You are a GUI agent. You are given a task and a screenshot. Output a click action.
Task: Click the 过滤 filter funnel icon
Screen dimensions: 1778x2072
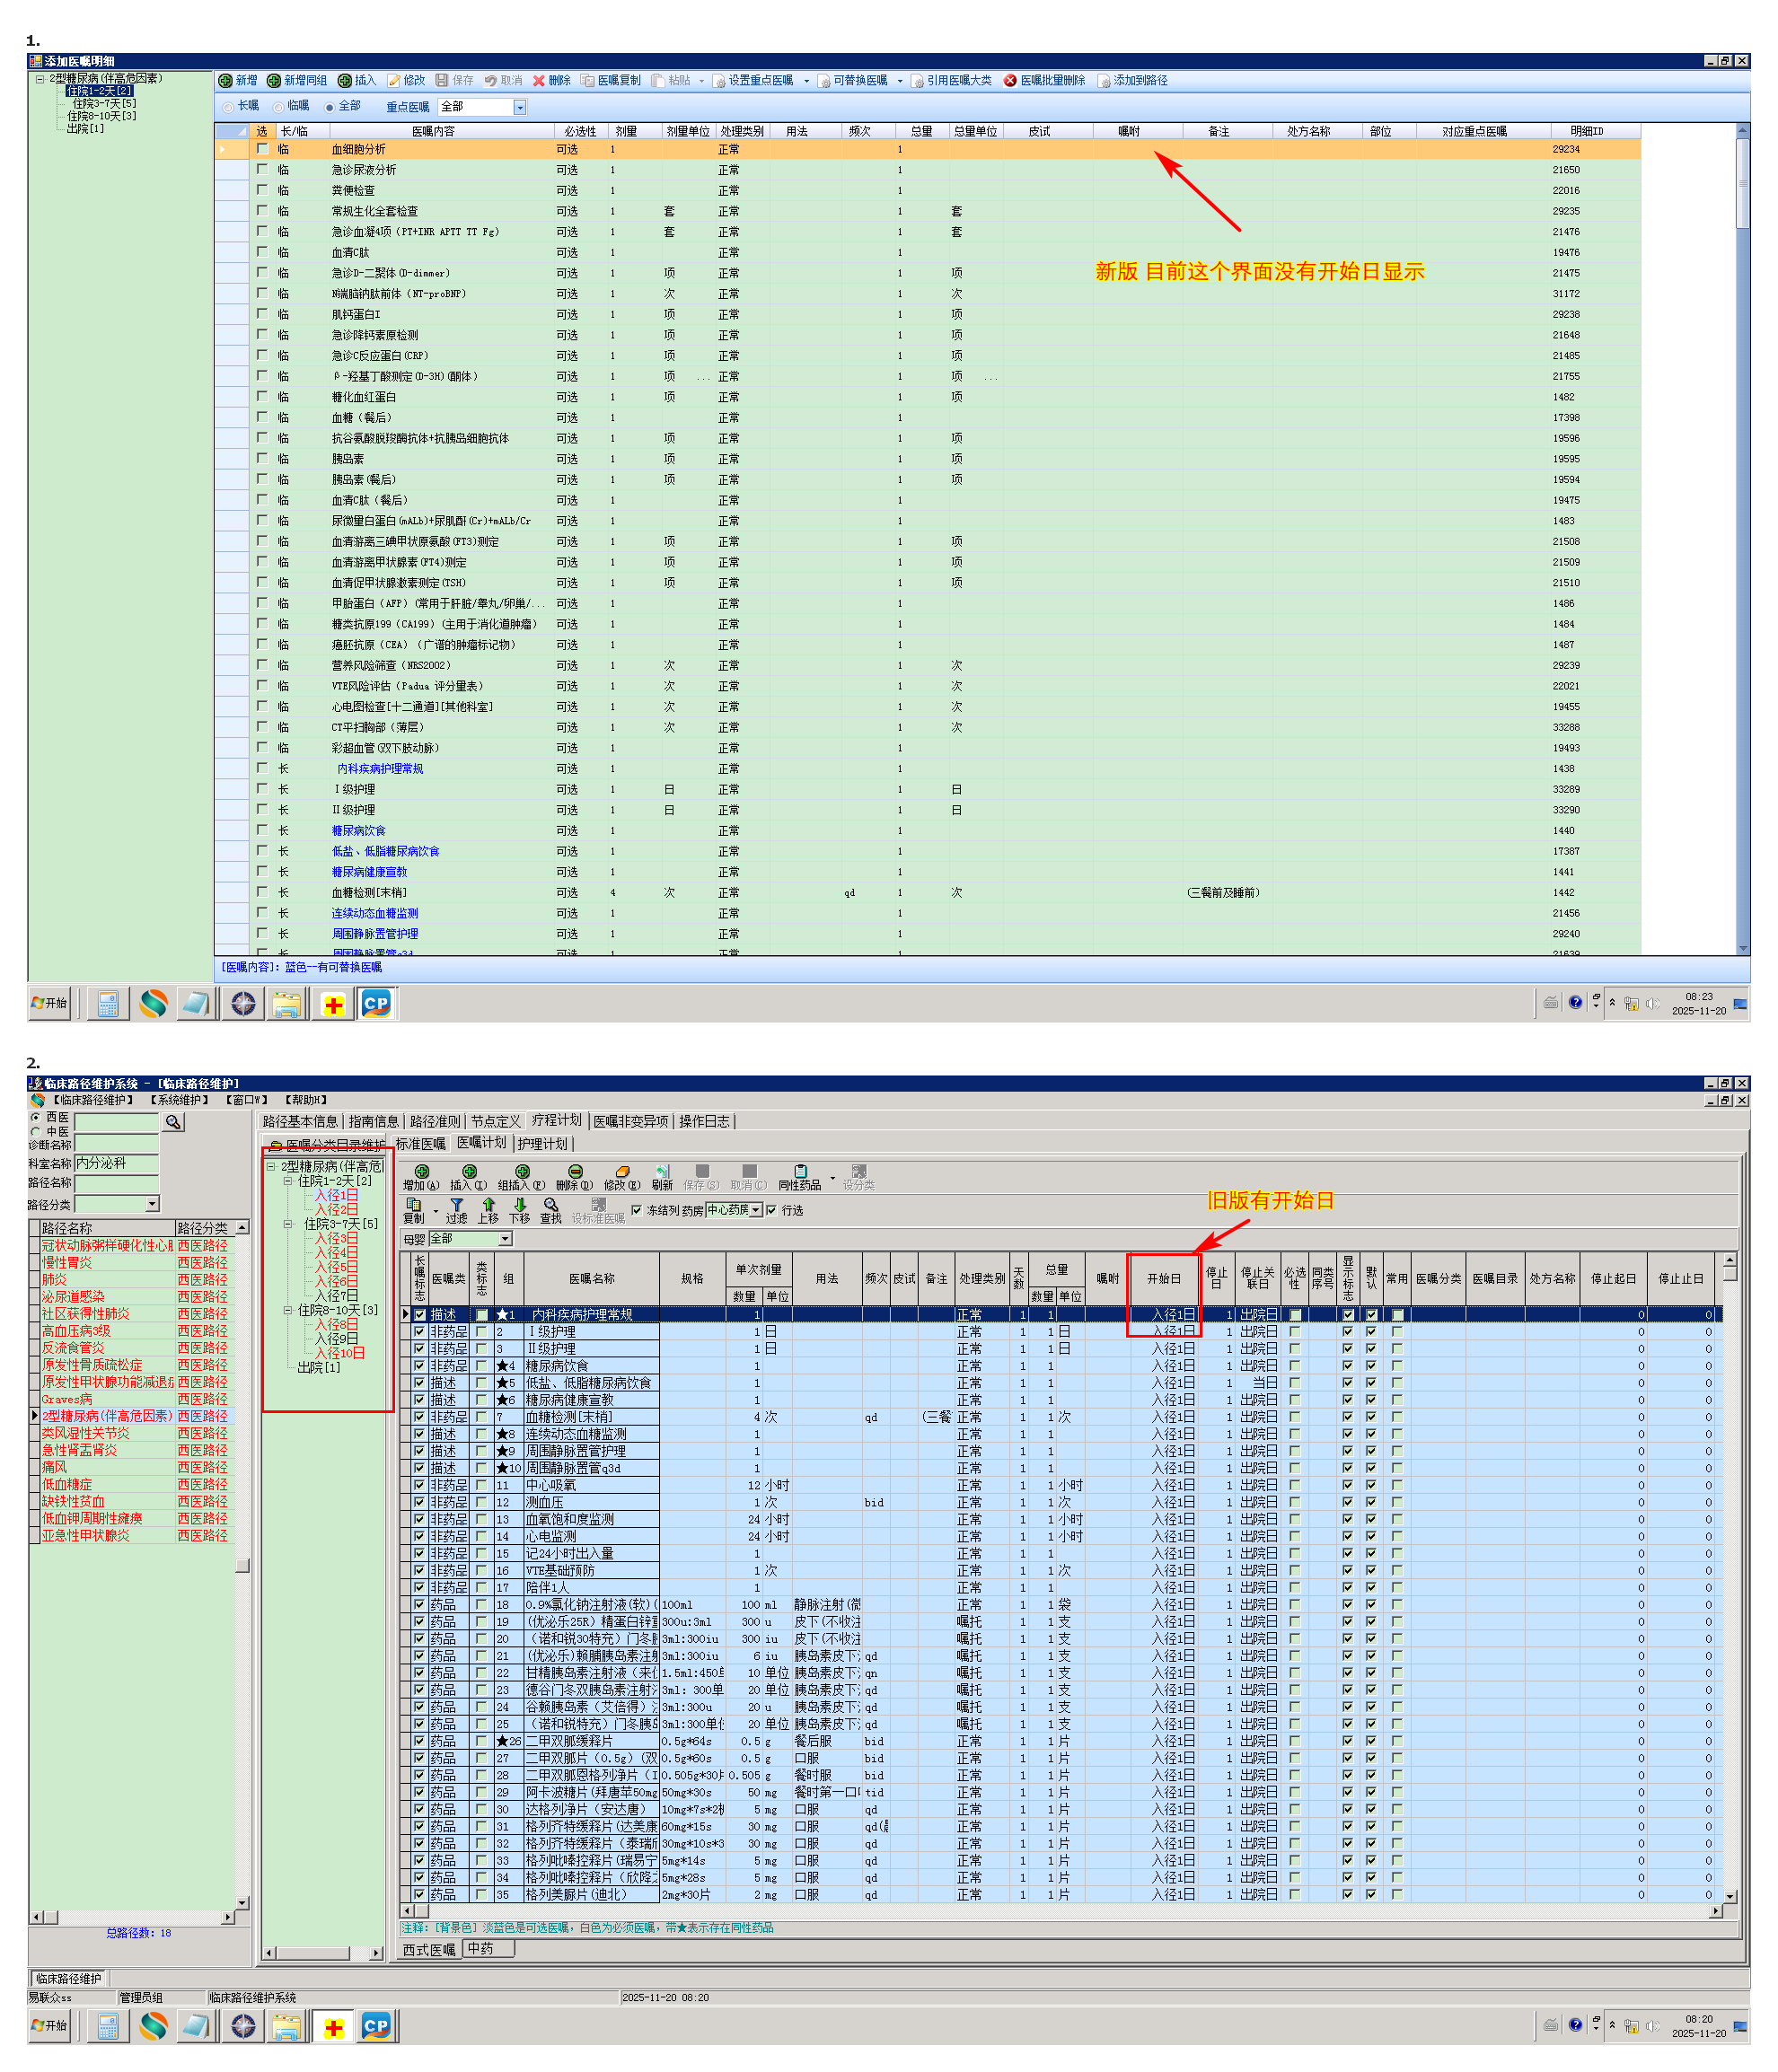[457, 1205]
